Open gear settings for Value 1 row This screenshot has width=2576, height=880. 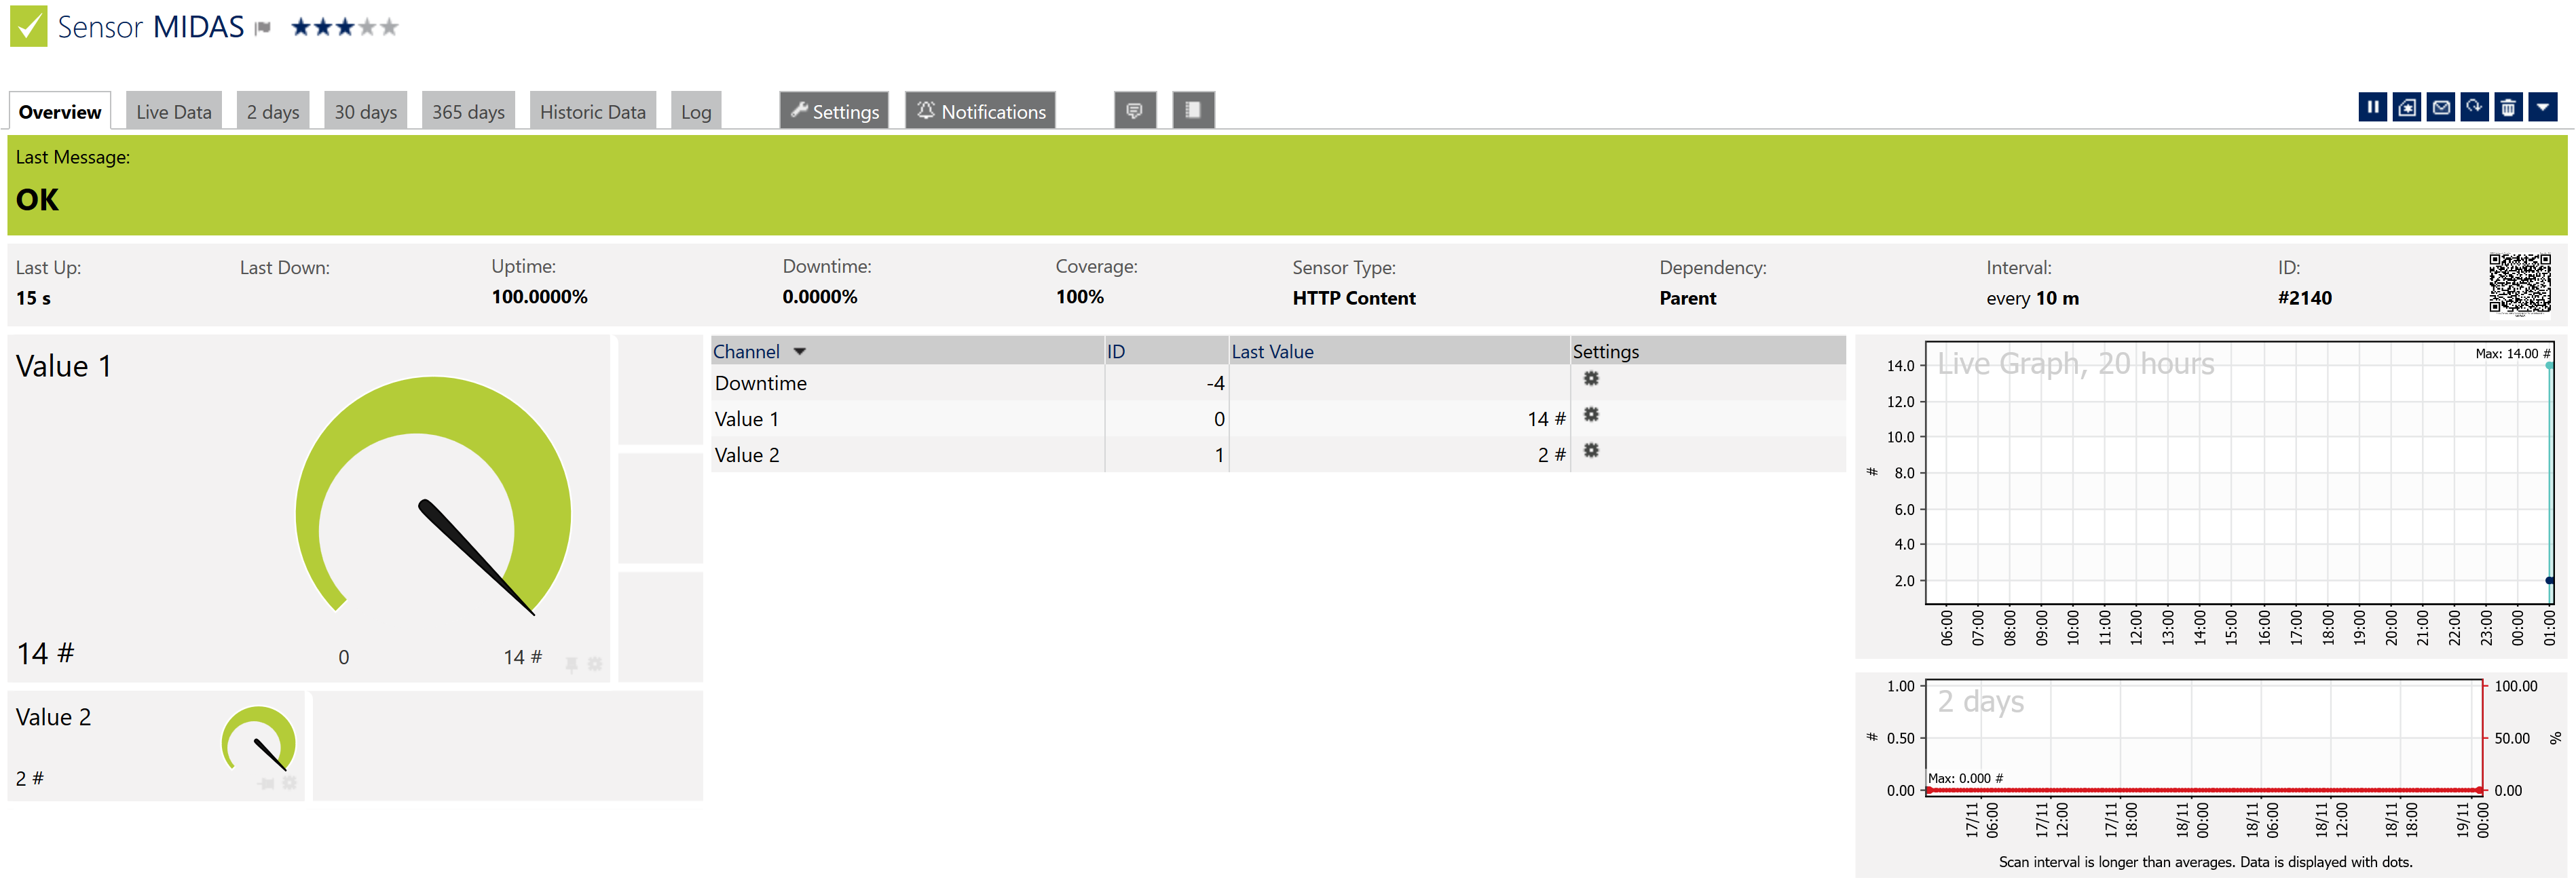click(x=1591, y=415)
